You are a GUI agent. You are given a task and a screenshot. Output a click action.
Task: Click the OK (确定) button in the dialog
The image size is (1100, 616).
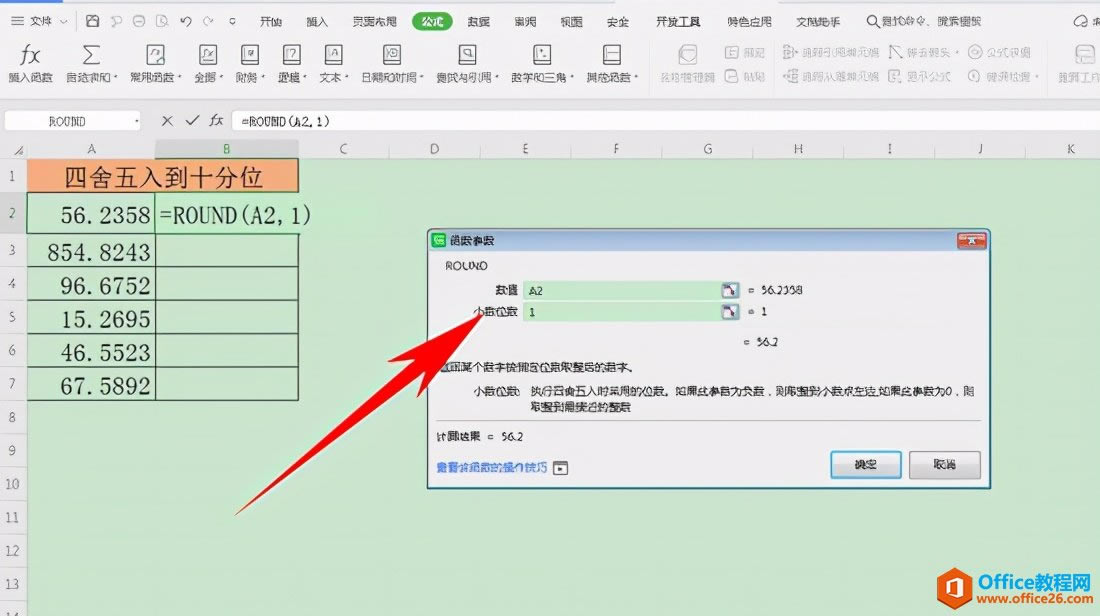[x=866, y=464]
